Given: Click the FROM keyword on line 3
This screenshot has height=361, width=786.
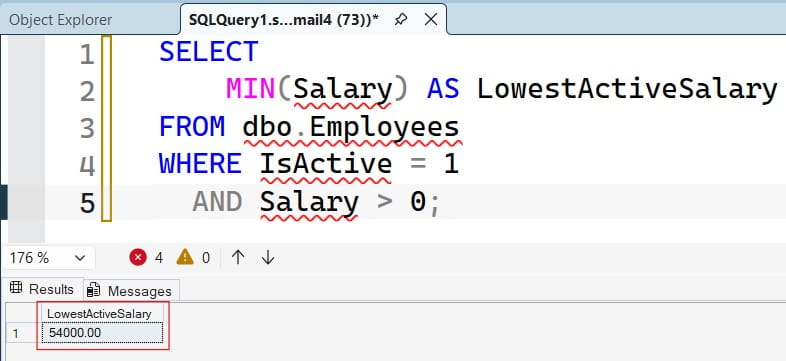Looking at the screenshot, I should coord(192,127).
